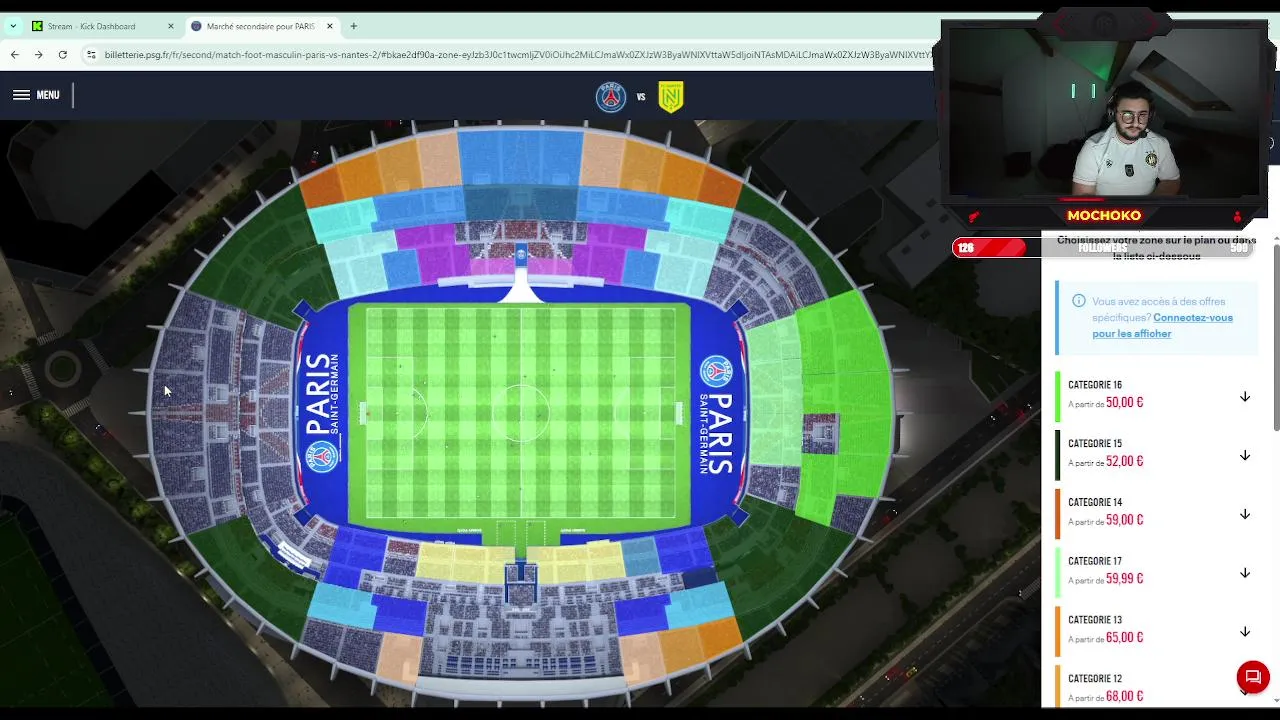Click the 52,00 € price

pyautogui.click(x=1124, y=461)
